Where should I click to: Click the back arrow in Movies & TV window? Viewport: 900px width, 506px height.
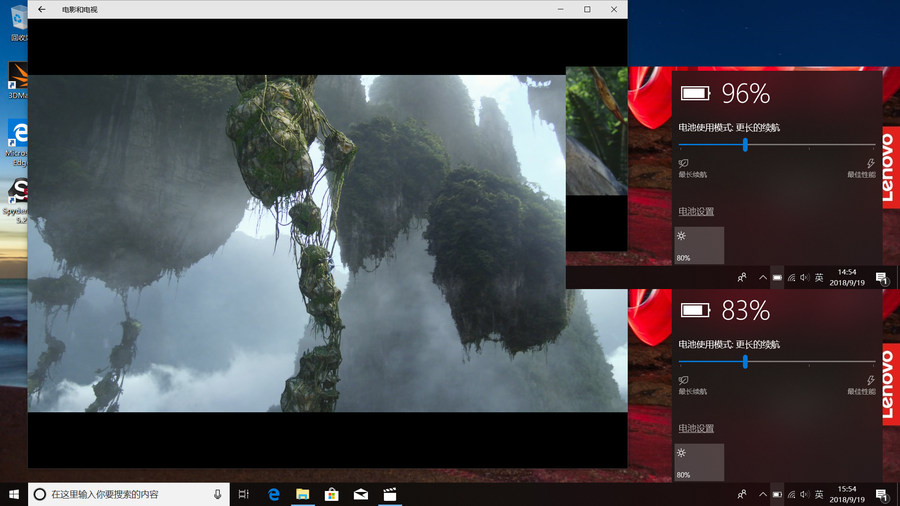pos(41,9)
